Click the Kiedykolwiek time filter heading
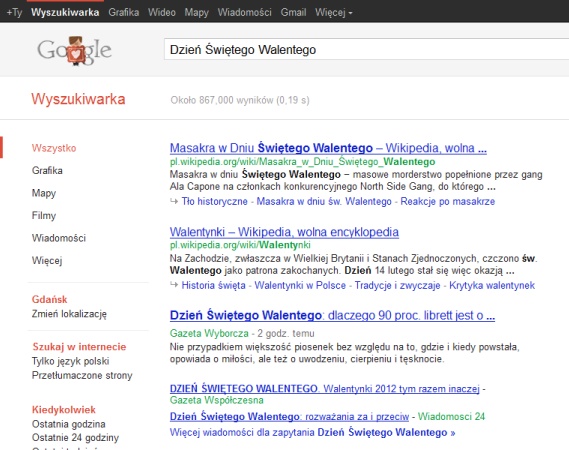Screen dimensions: 569x450 coord(64,410)
